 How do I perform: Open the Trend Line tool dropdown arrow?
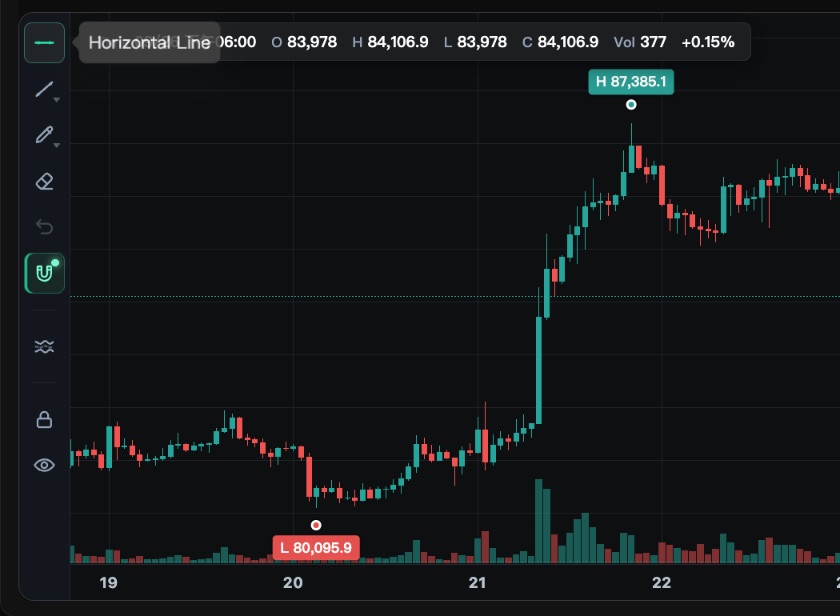tap(57, 100)
